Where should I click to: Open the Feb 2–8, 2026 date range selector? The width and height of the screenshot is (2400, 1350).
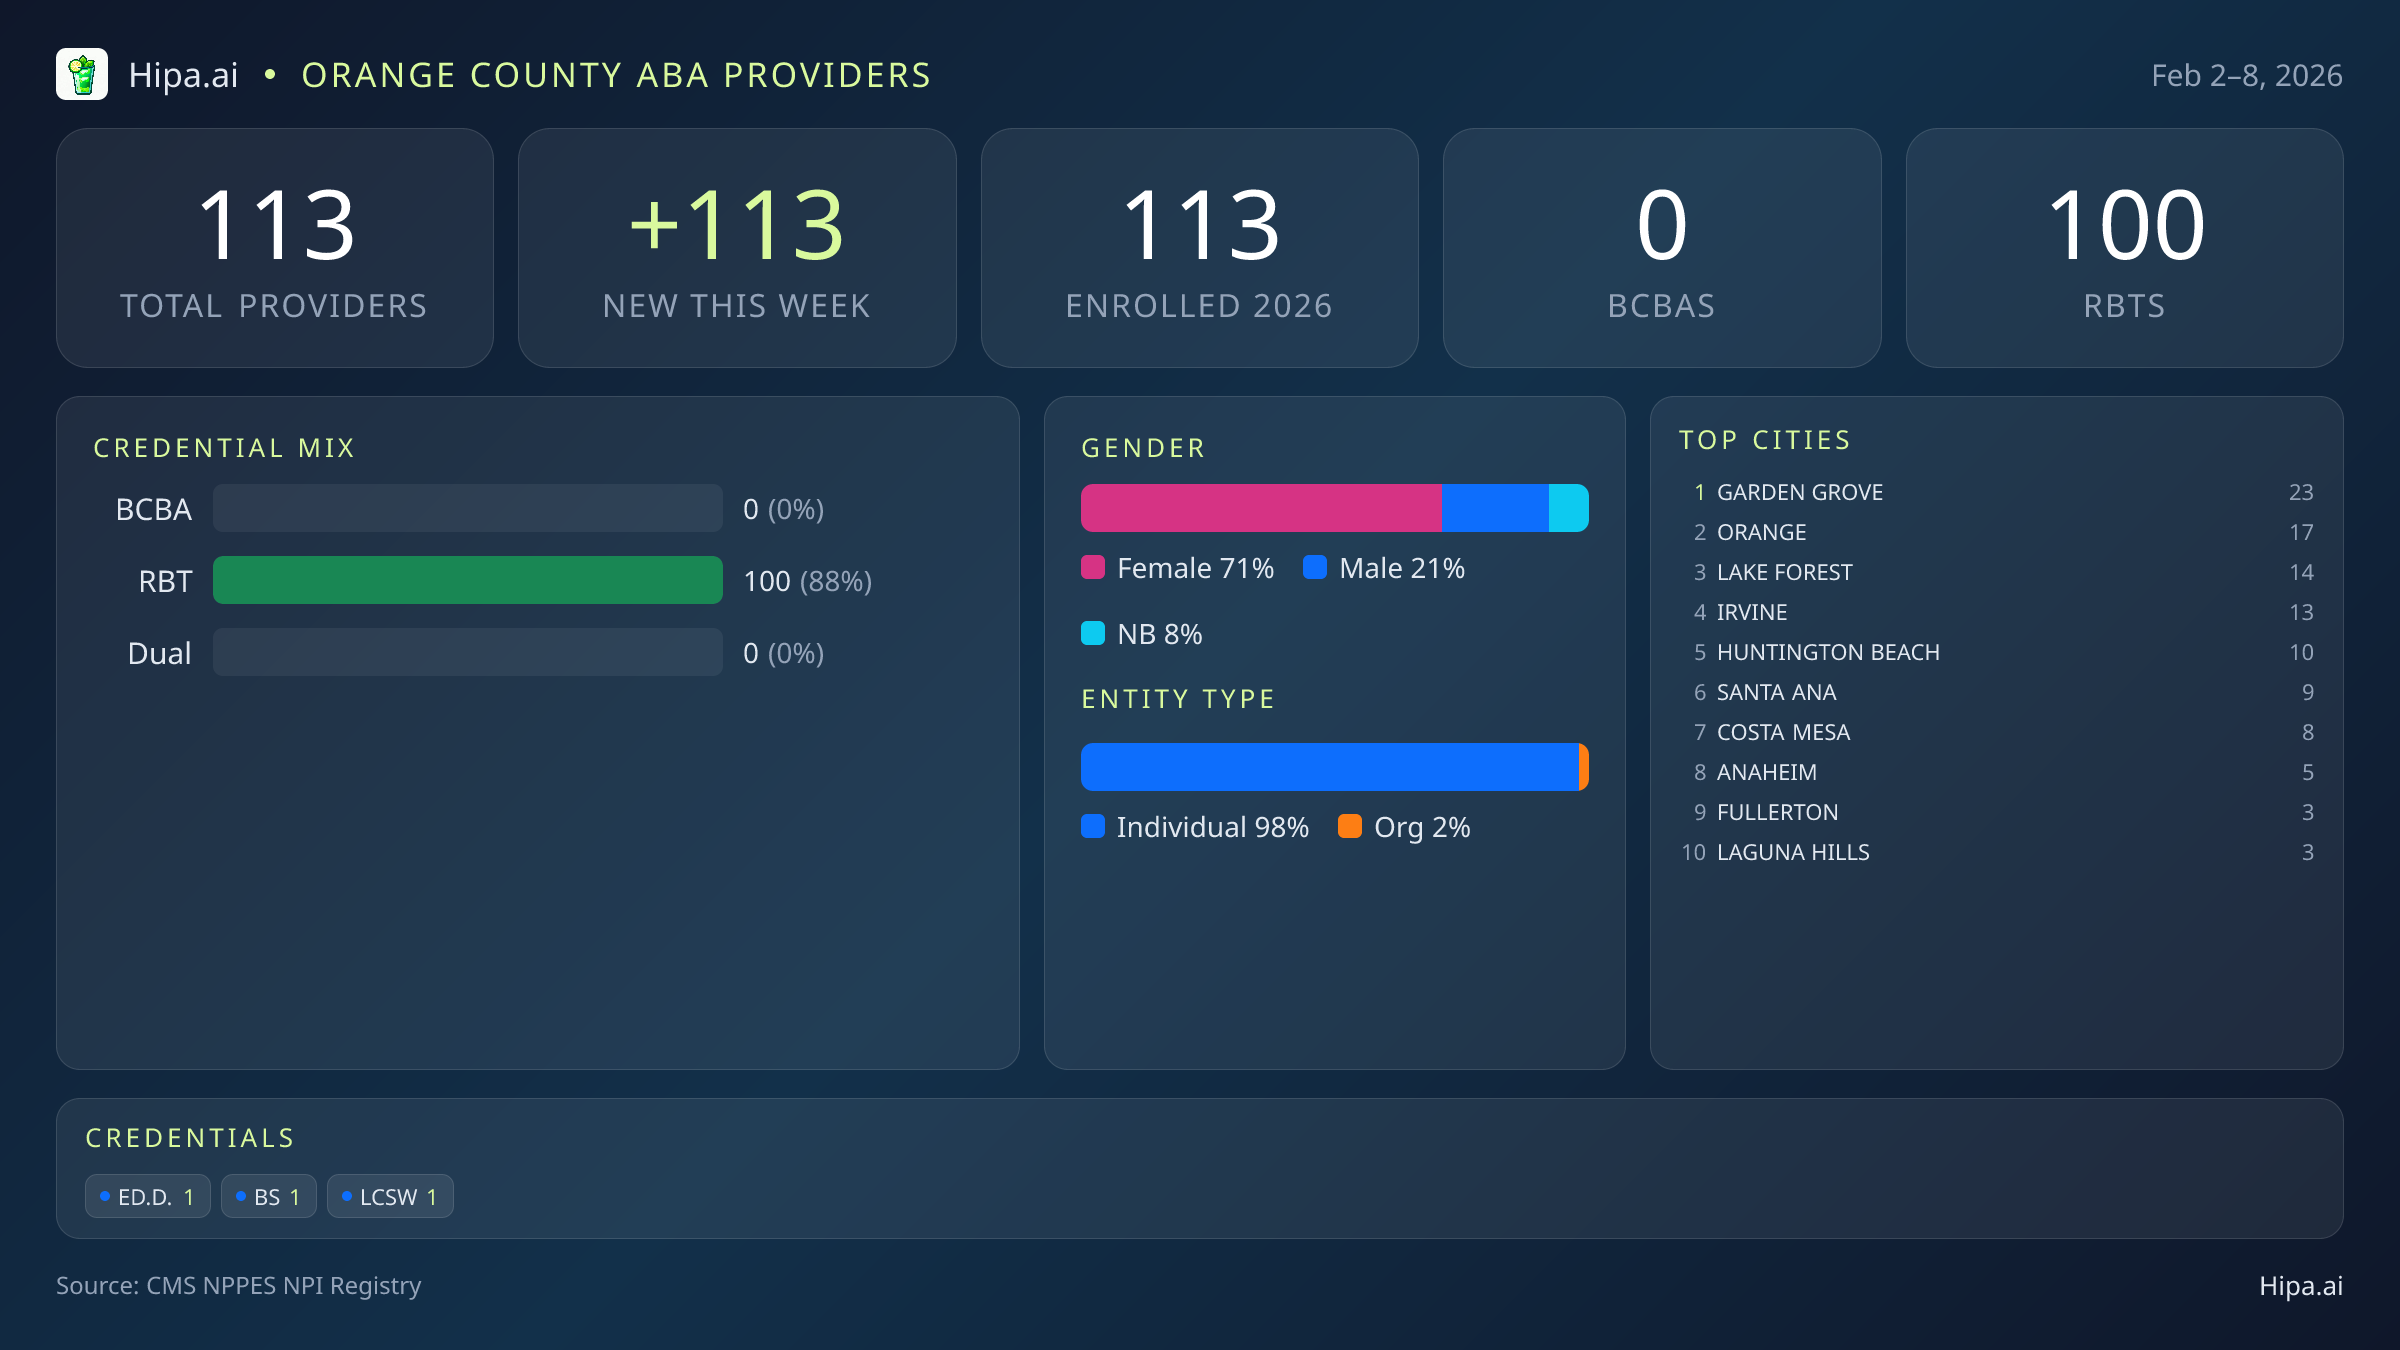tap(2246, 74)
